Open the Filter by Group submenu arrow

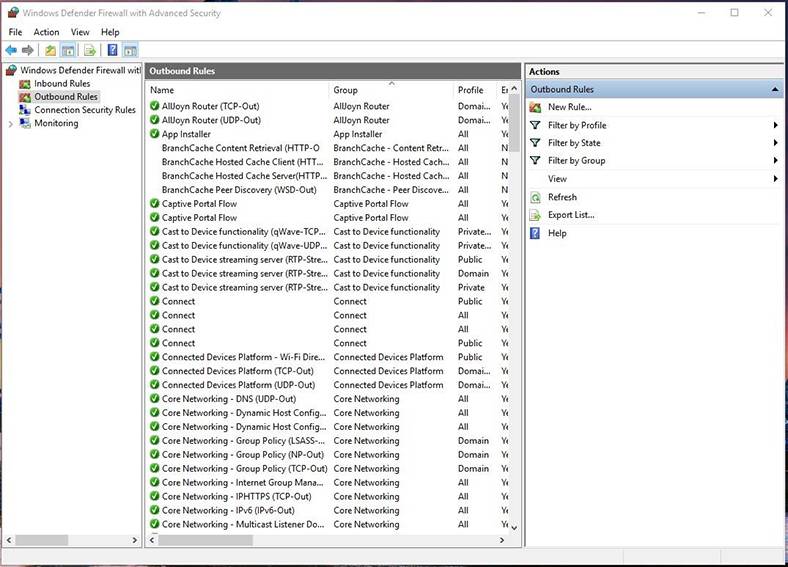point(775,160)
